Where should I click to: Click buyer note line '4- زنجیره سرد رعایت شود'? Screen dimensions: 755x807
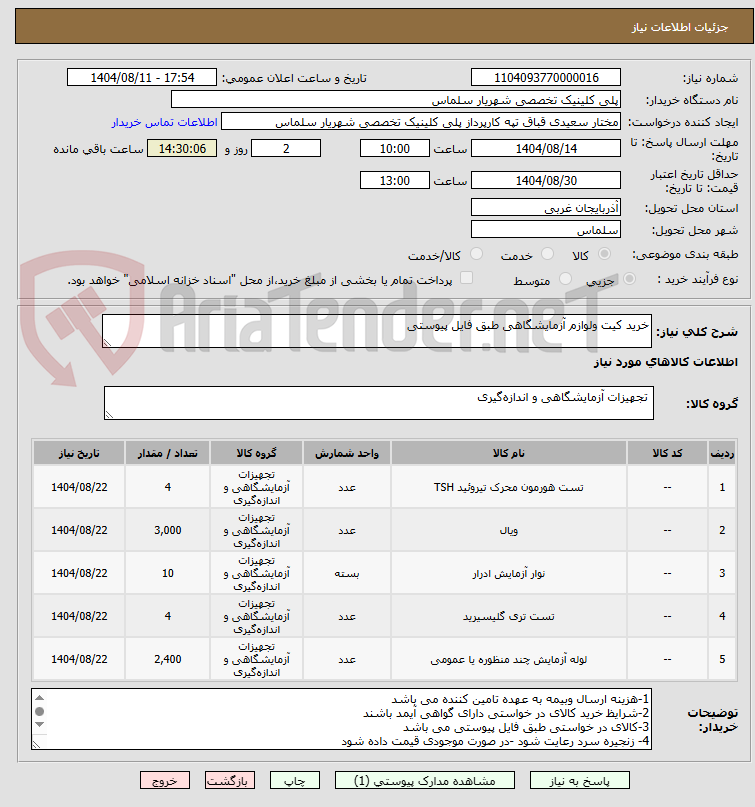tap(495, 741)
